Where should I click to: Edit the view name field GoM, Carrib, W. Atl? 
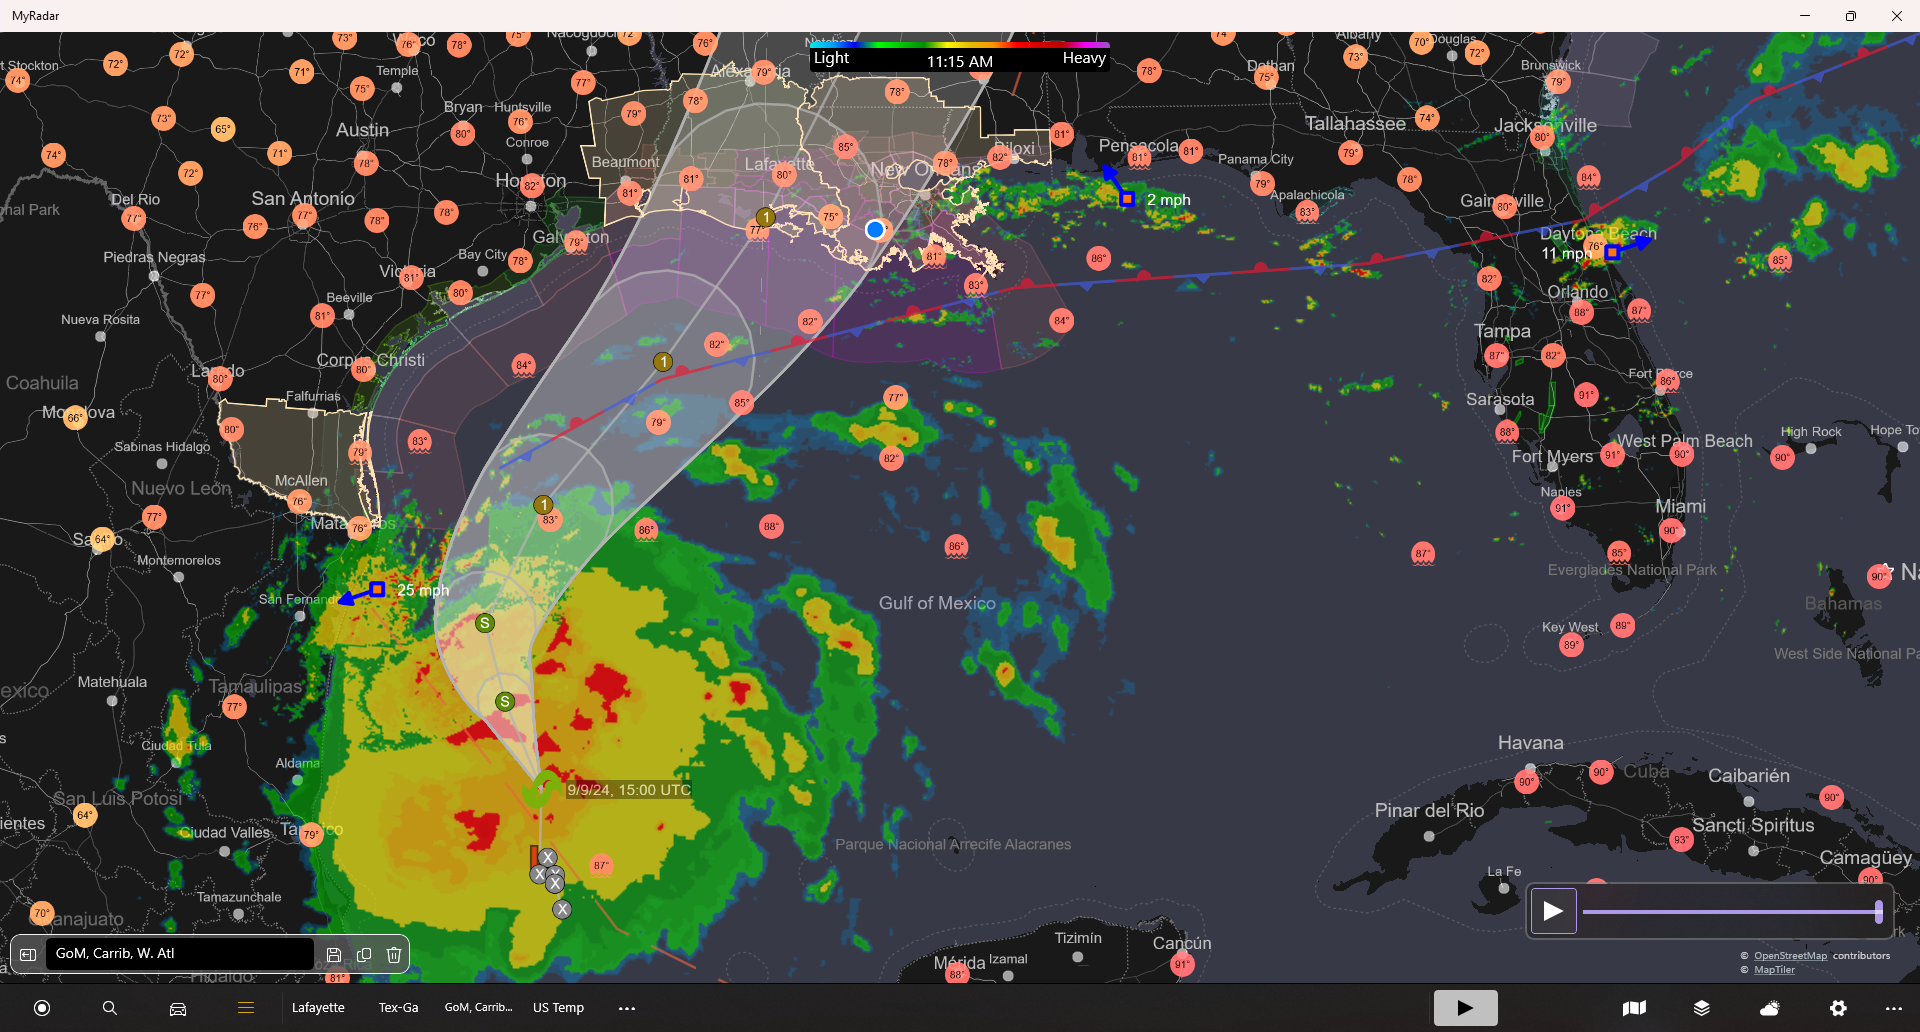click(x=180, y=954)
